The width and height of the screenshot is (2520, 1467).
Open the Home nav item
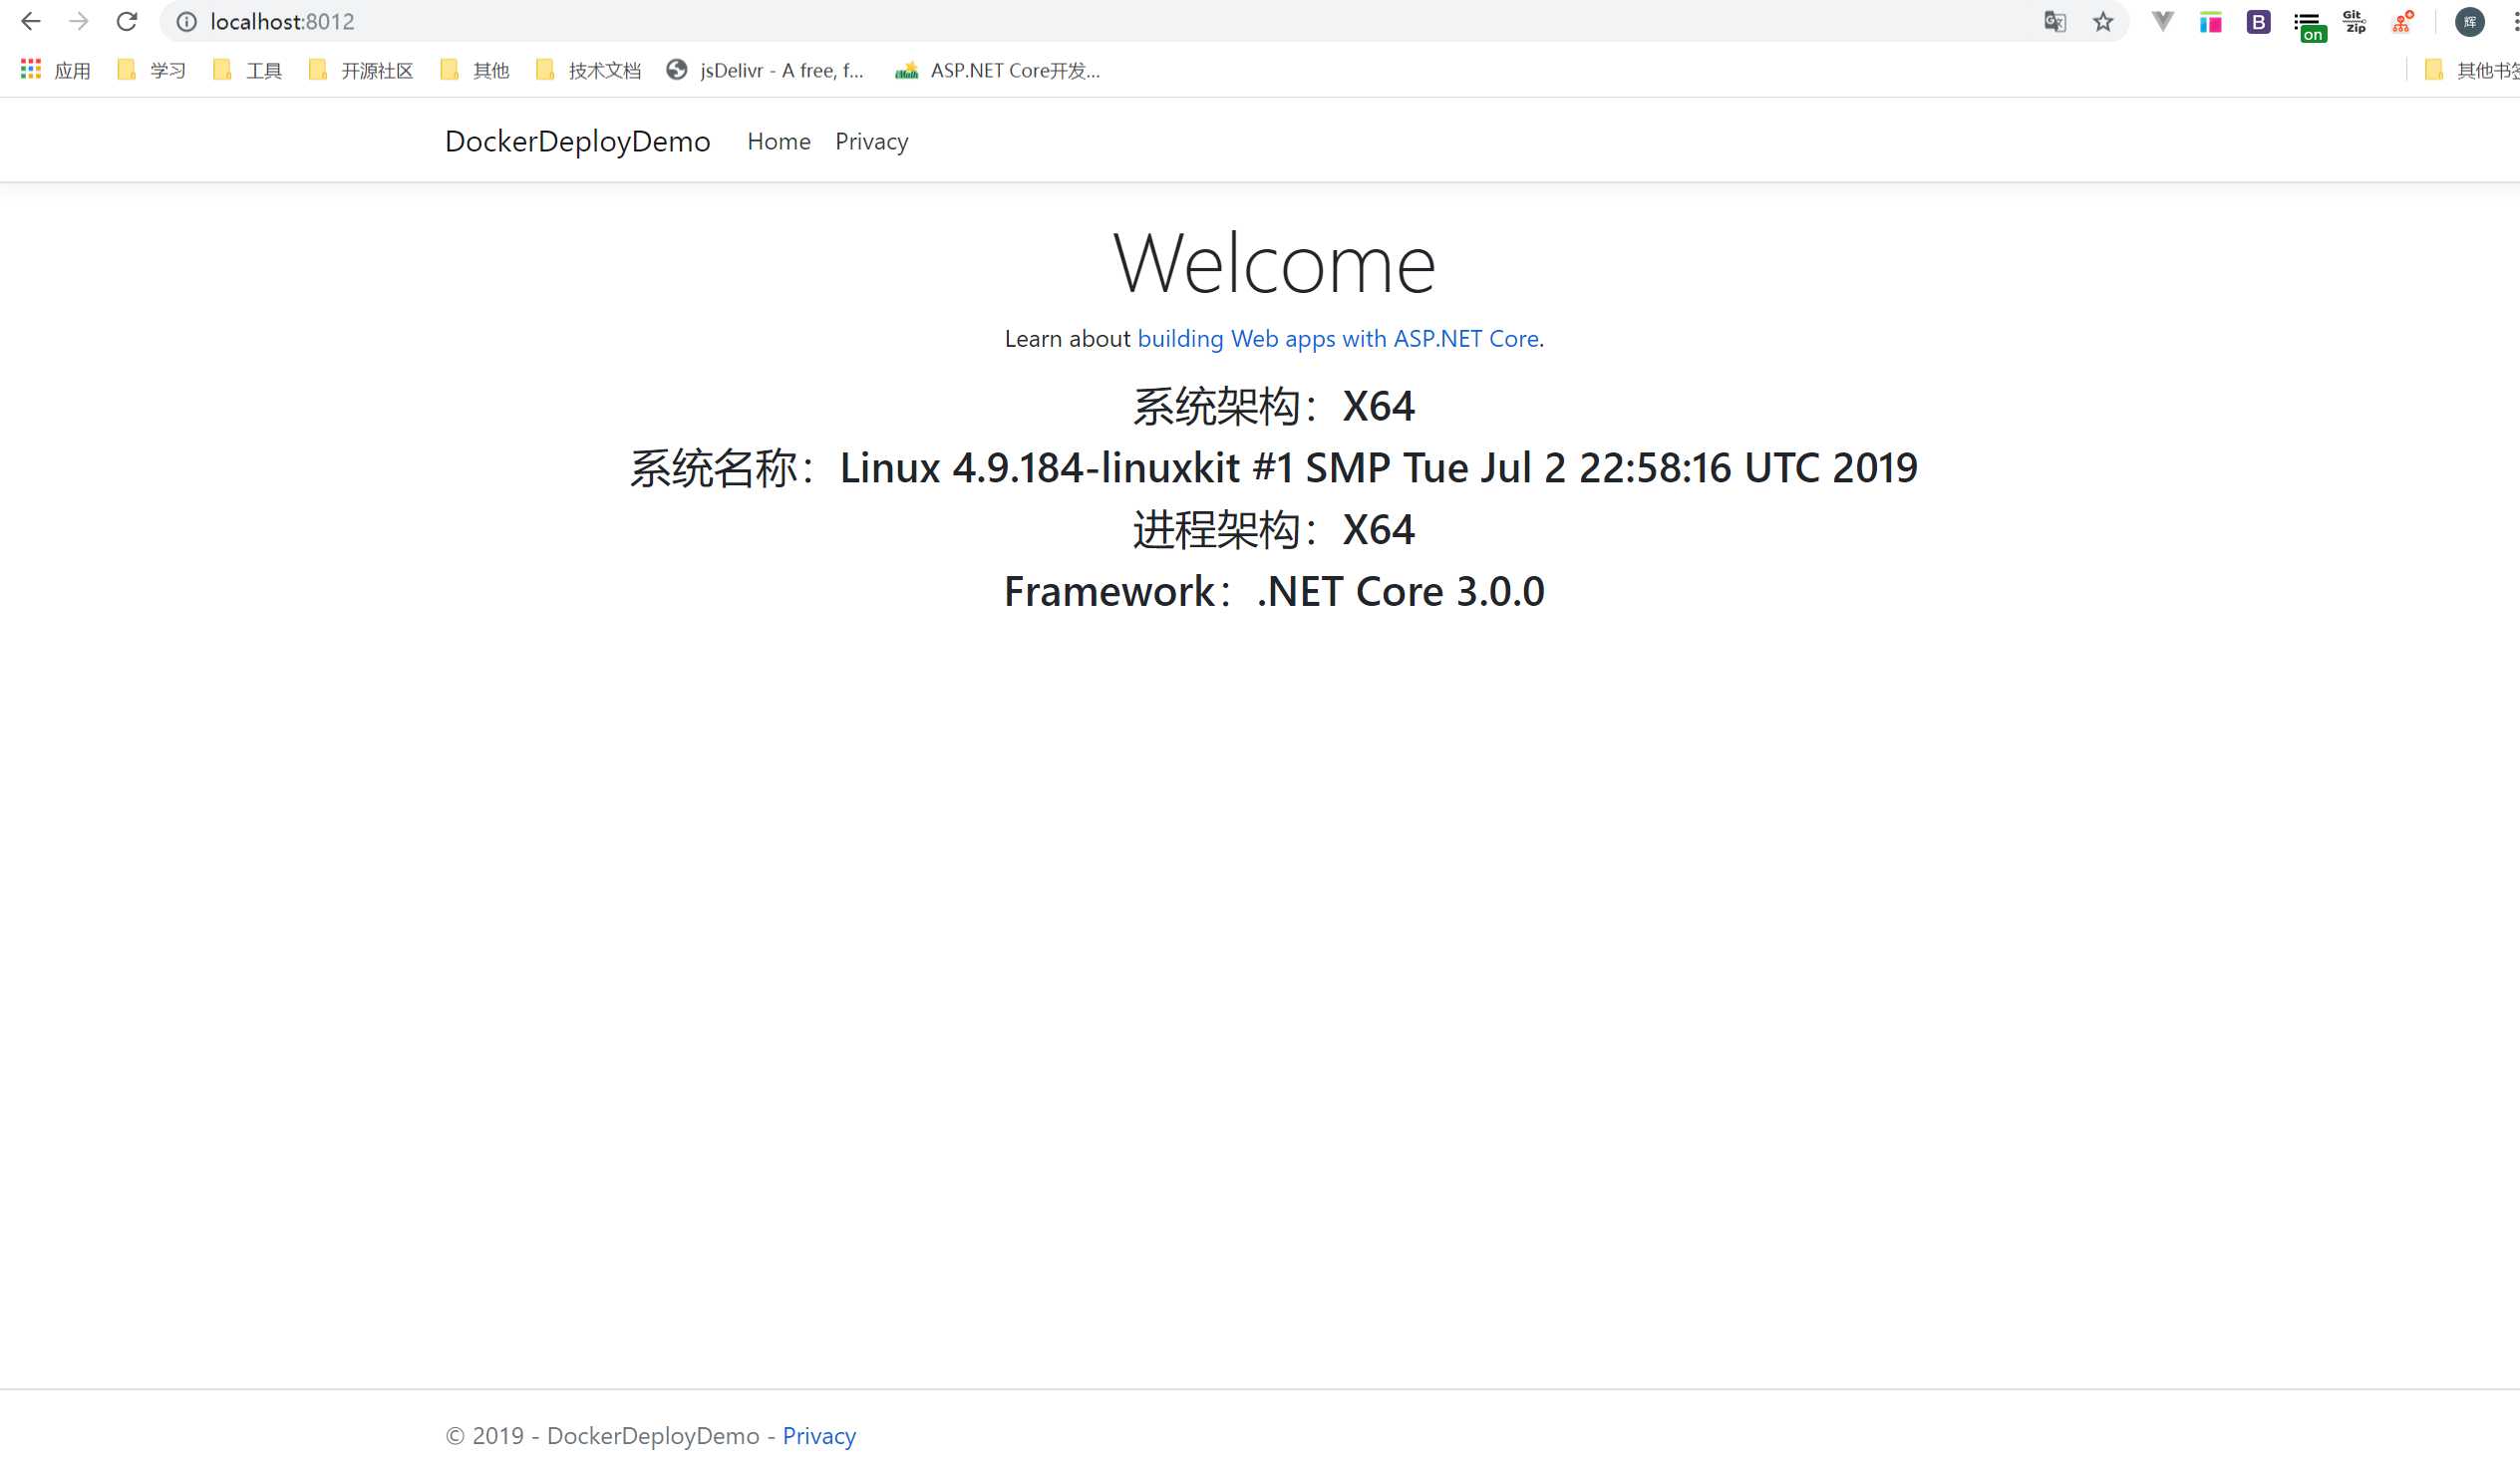(x=778, y=142)
